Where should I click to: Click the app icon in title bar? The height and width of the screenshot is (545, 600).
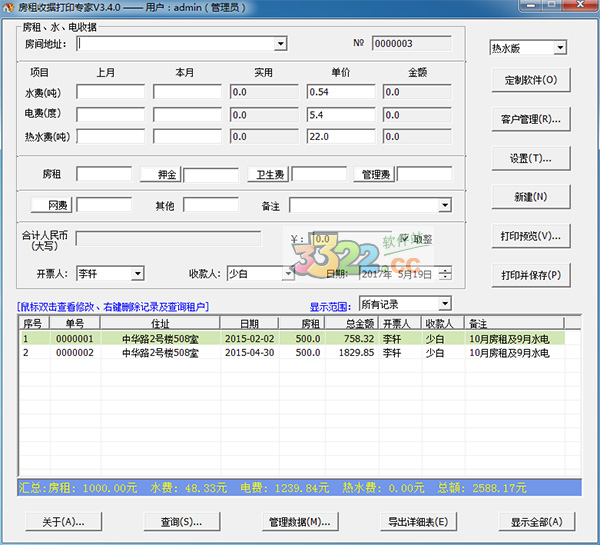9,8
